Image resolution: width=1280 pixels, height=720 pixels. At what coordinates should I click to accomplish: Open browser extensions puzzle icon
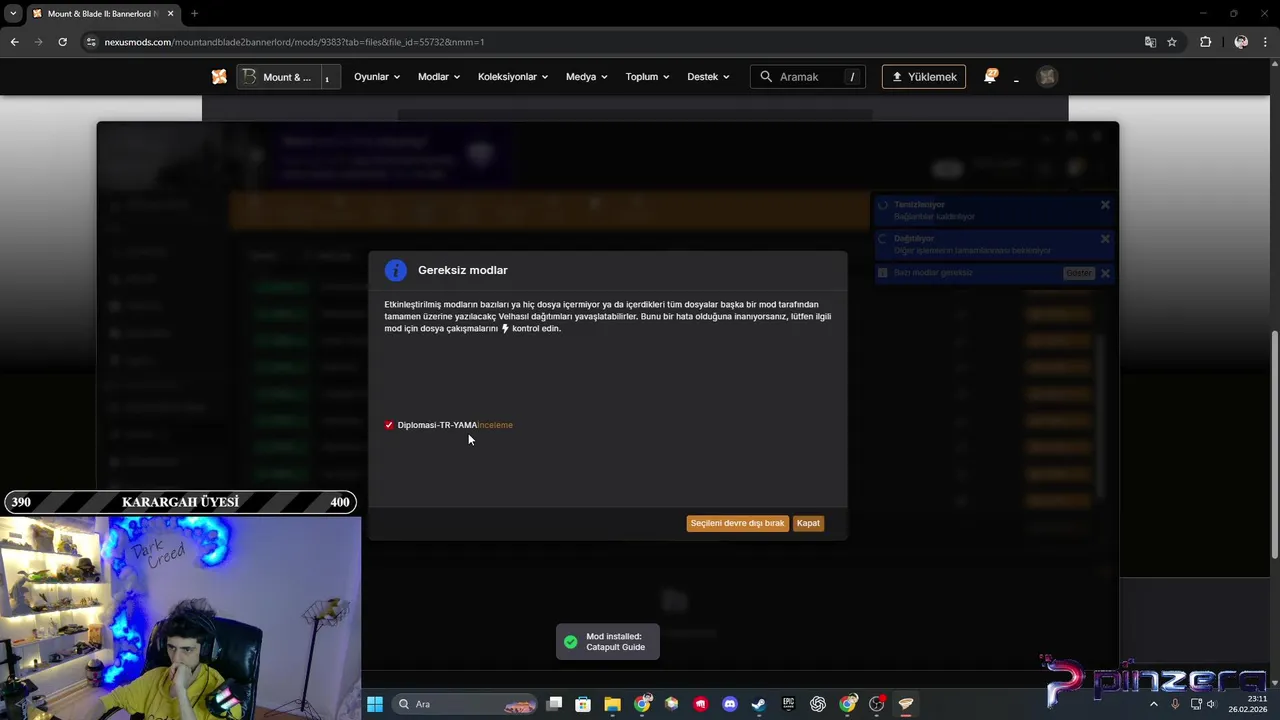click(x=1205, y=42)
